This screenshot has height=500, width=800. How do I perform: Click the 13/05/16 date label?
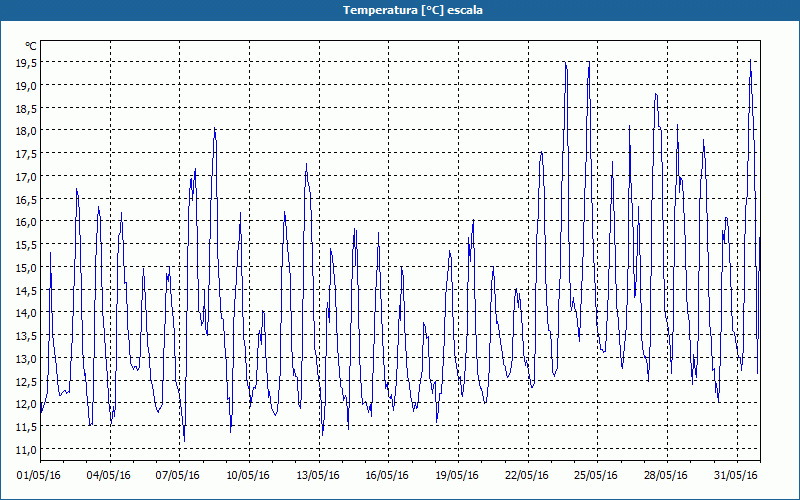click(317, 475)
